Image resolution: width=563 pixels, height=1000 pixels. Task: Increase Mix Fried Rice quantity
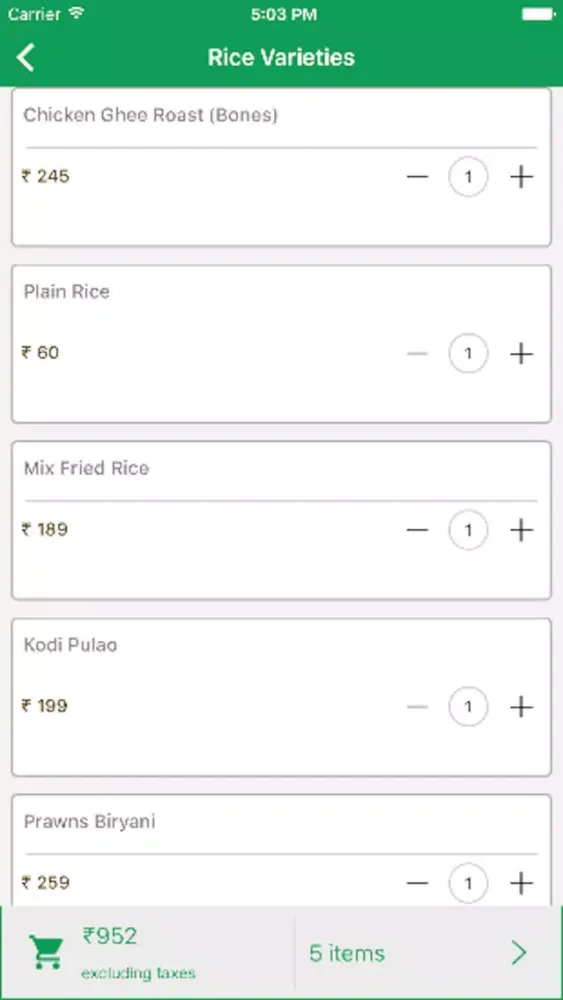[522, 530]
